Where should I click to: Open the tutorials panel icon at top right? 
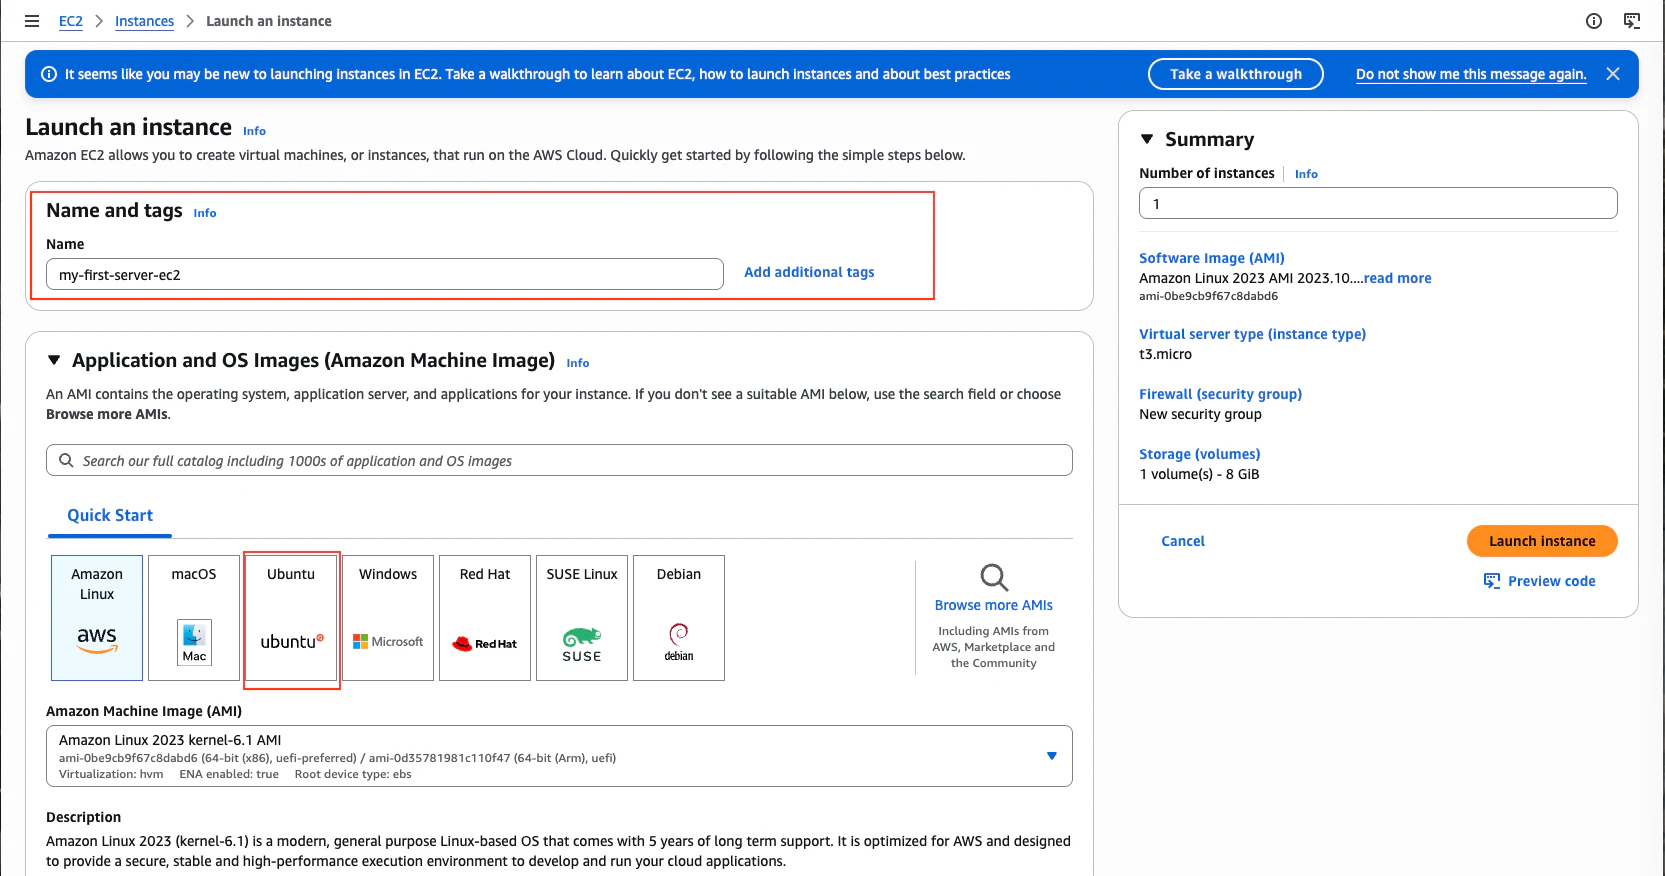click(1632, 21)
